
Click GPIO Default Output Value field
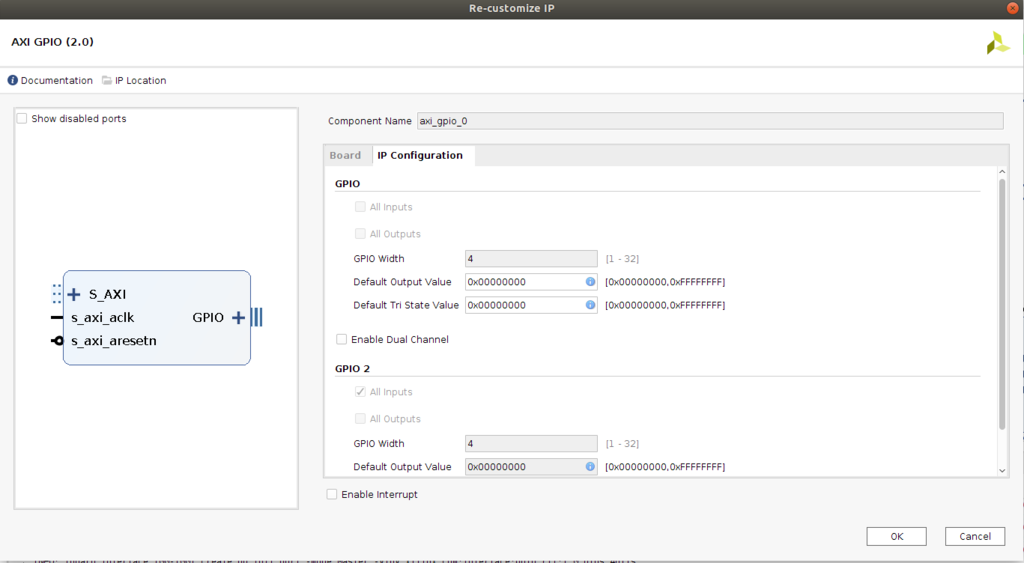coord(531,282)
